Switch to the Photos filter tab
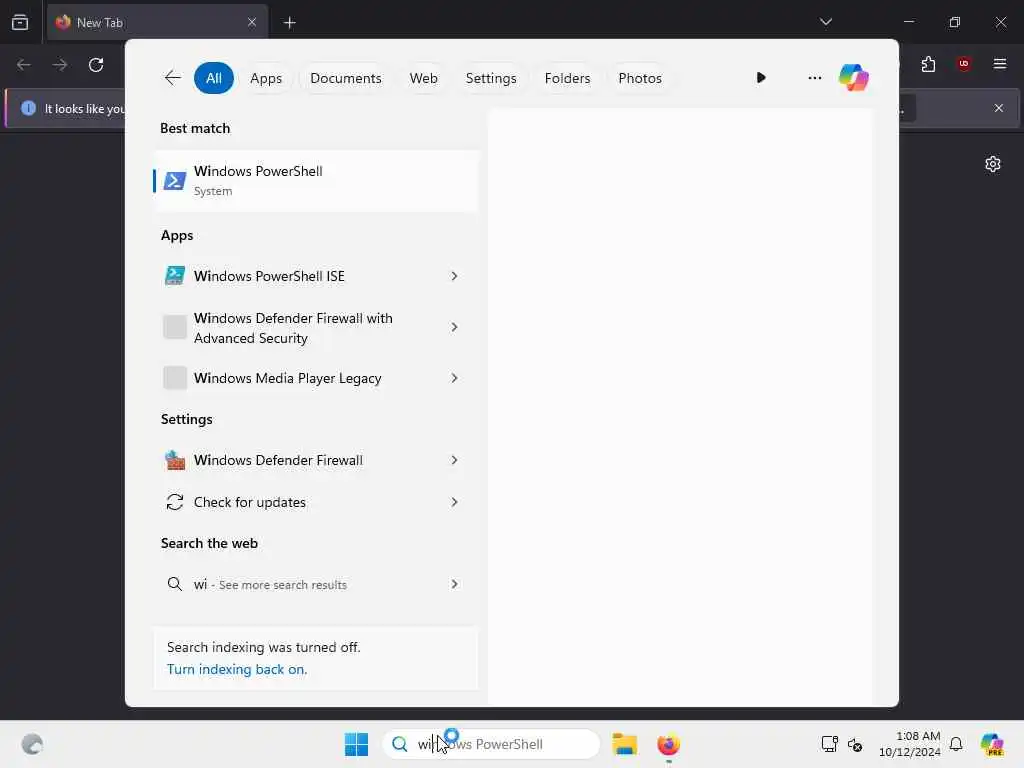 pos(639,78)
